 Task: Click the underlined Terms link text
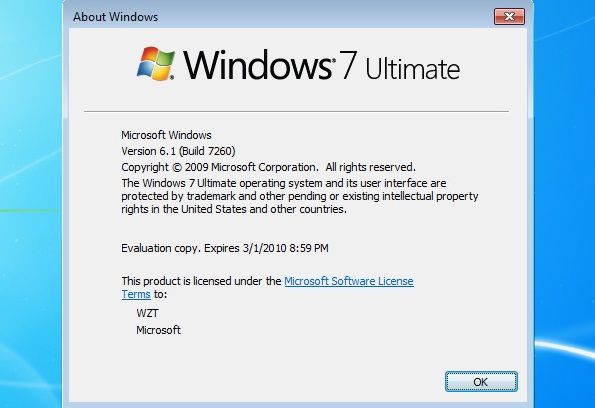click(136, 294)
